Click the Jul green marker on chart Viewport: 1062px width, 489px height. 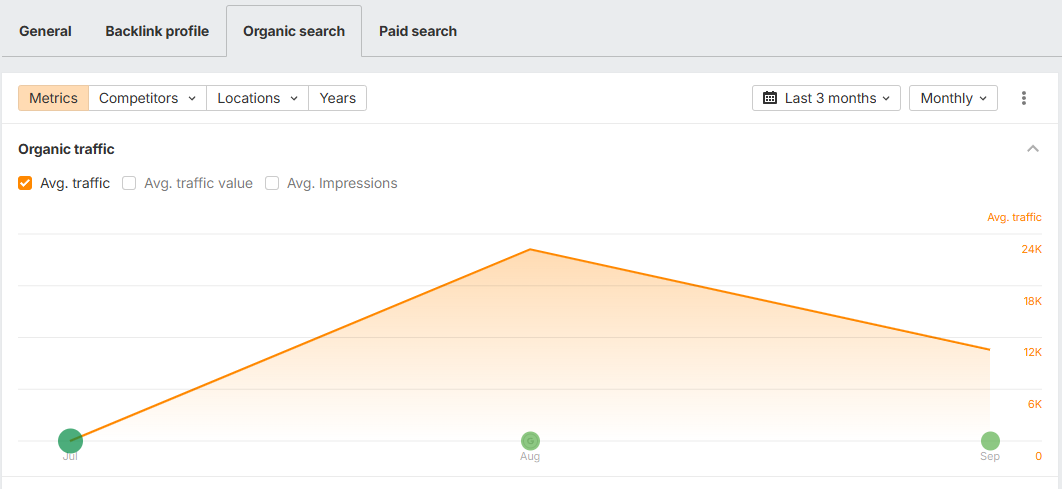(70, 441)
